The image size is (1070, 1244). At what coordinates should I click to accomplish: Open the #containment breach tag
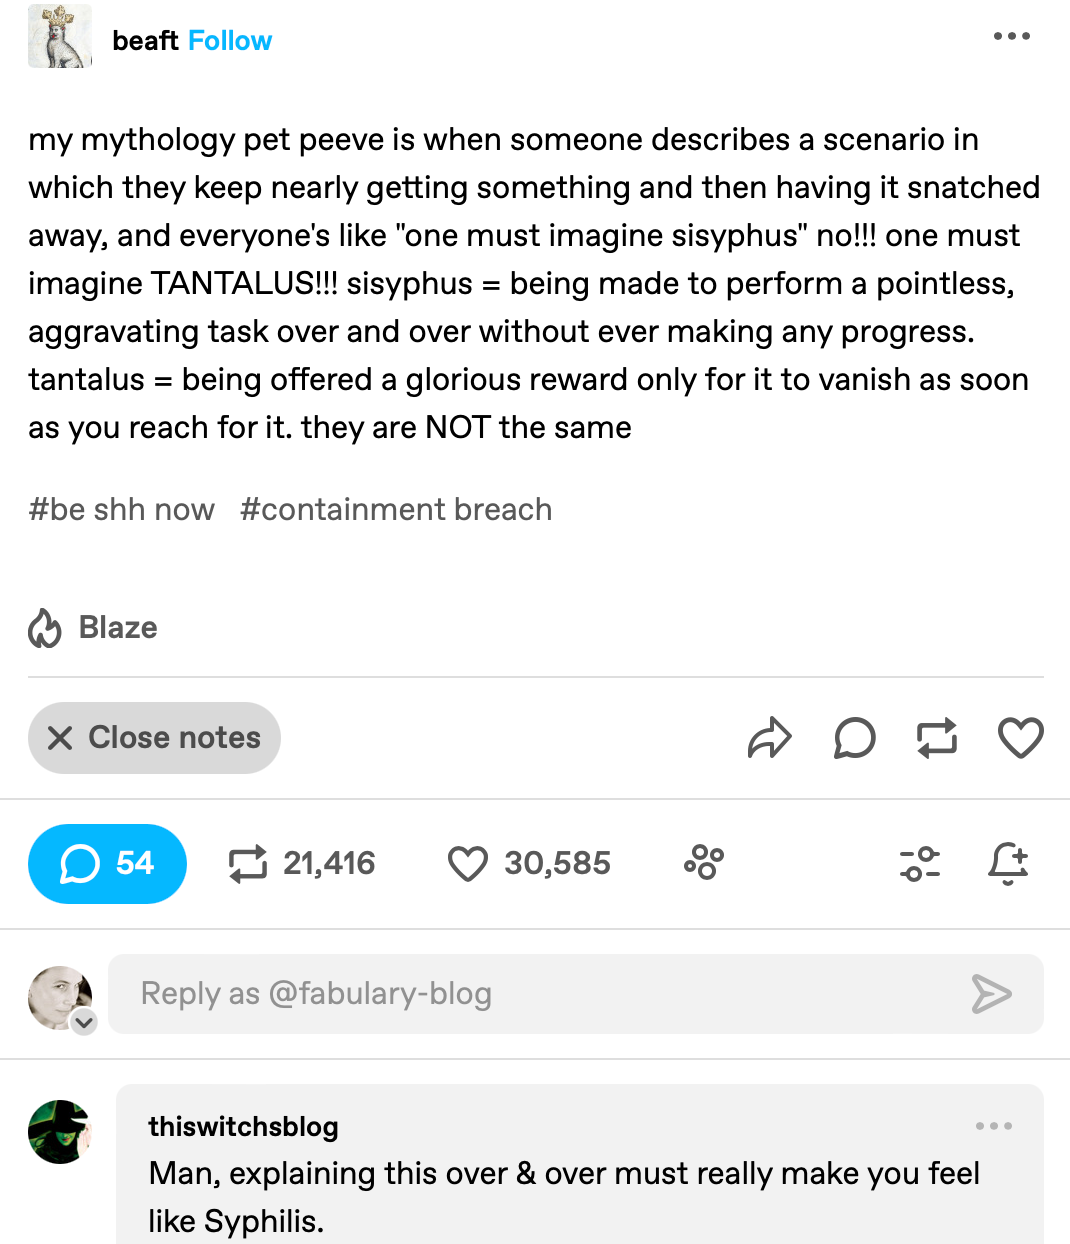click(x=396, y=509)
